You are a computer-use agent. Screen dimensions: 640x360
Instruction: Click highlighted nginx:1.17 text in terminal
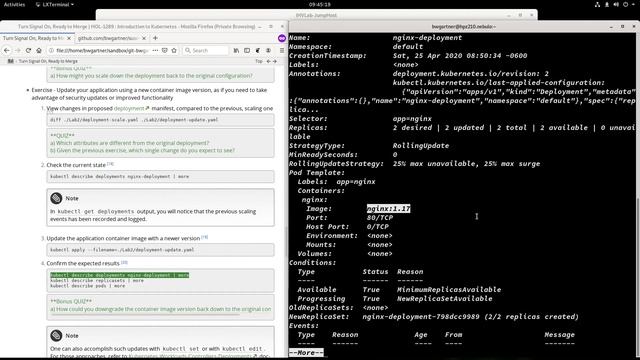[389, 209]
